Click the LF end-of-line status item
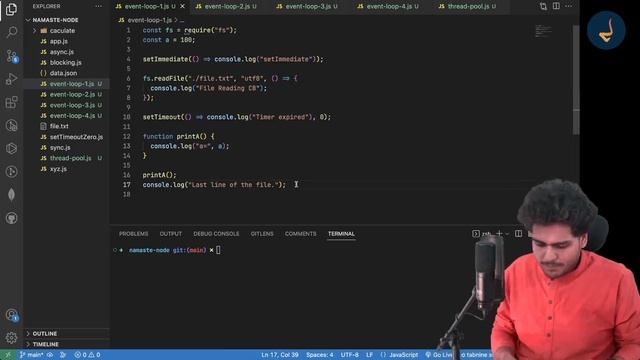This screenshot has width=640, height=360. point(369,355)
